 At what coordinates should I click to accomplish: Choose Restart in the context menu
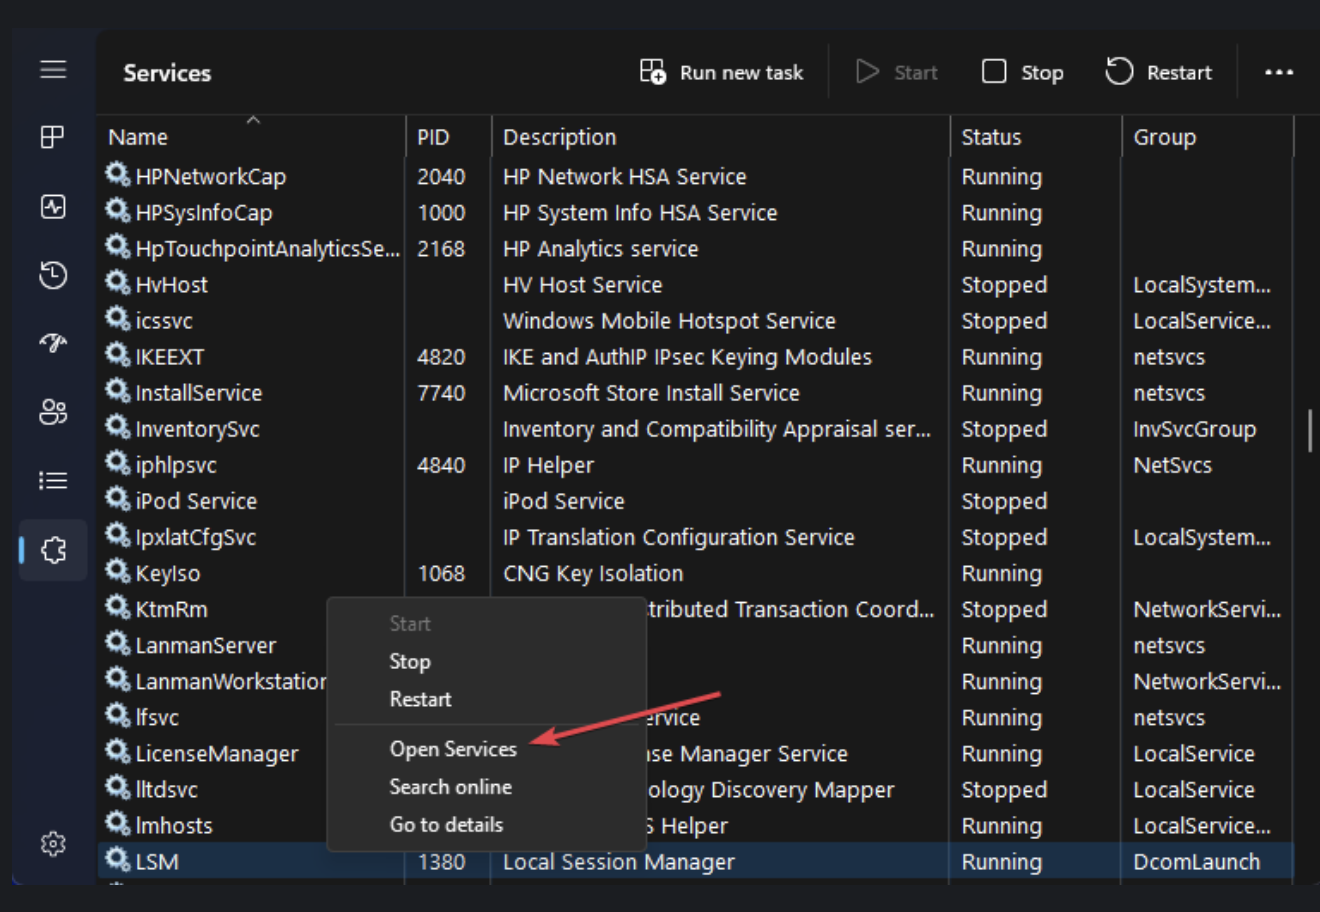tap(420, 699)
